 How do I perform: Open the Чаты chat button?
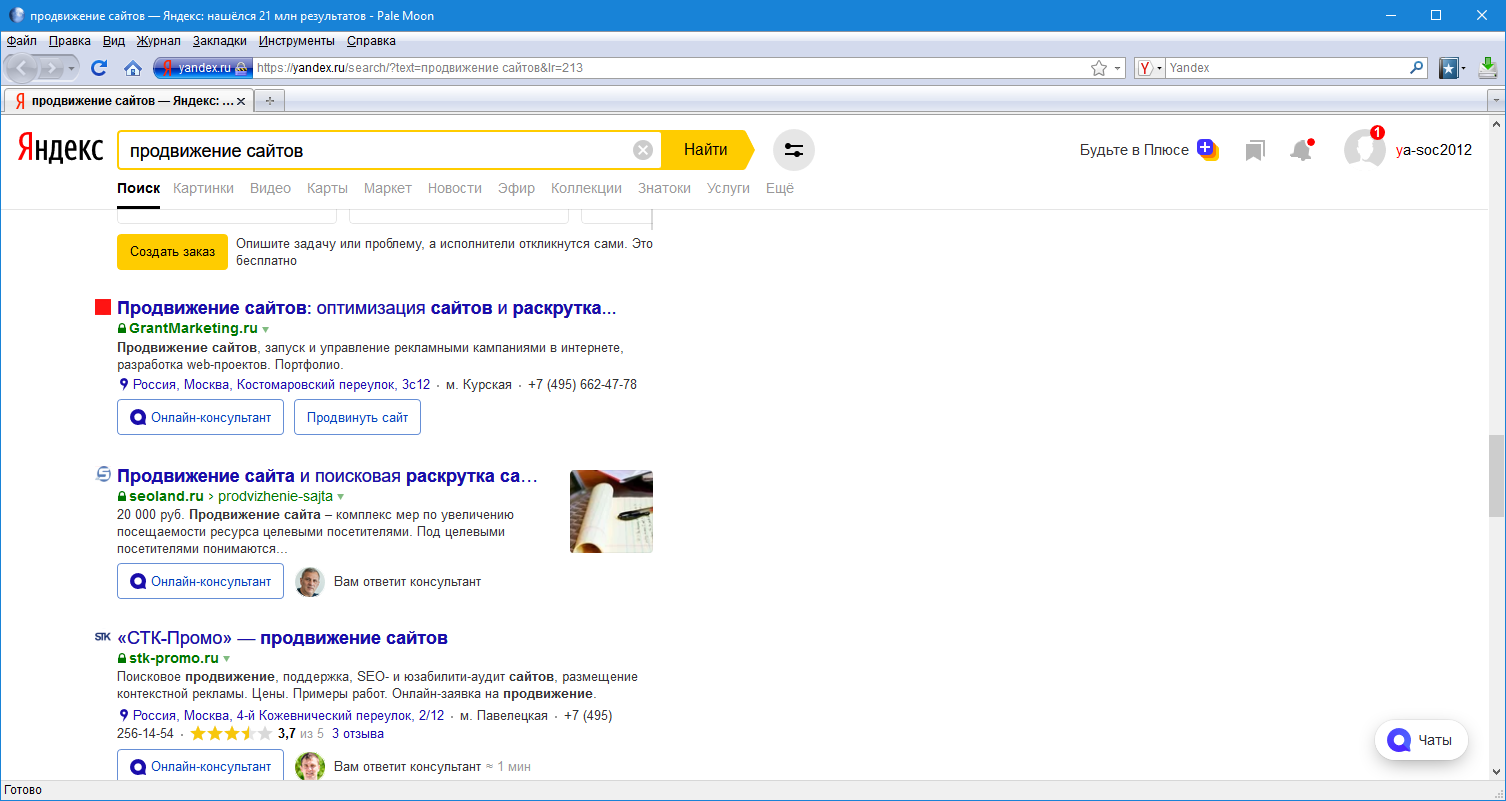coord(1421,740)
